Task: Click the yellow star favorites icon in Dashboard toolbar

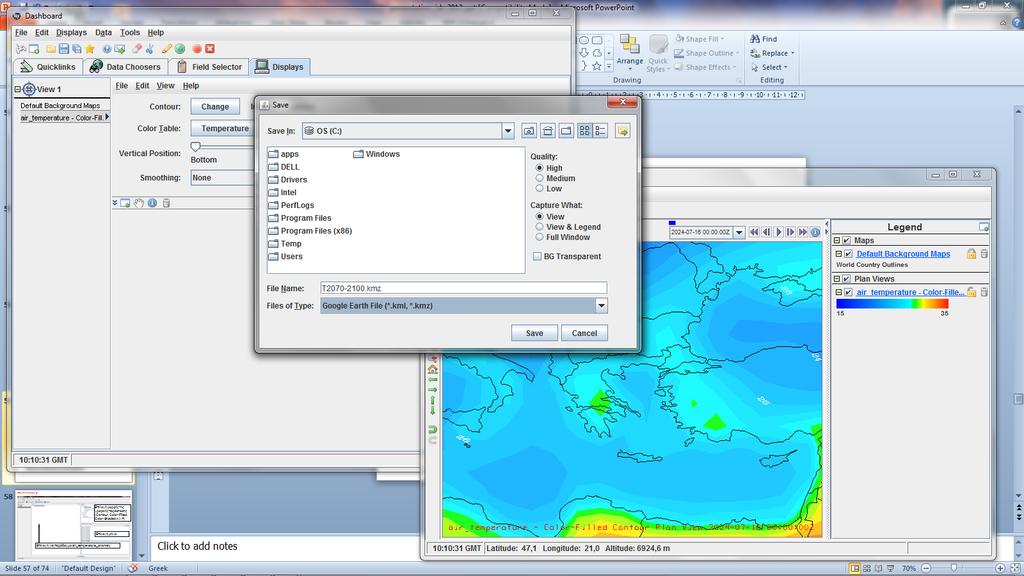Action: 90,49
